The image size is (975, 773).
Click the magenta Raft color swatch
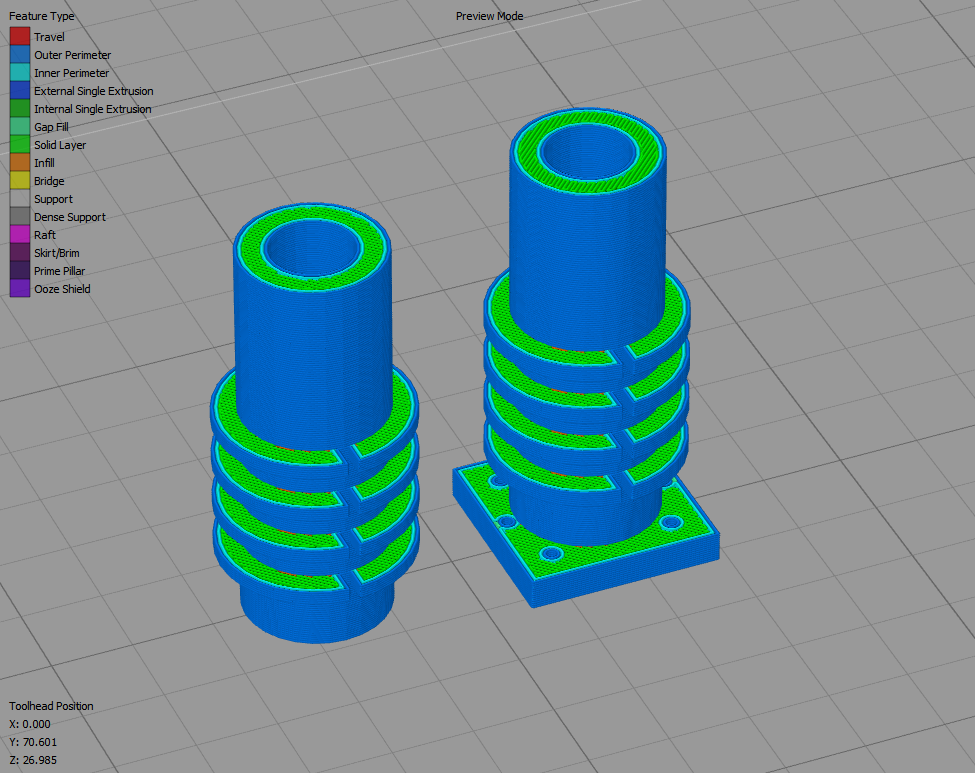[x=20, y=235]
